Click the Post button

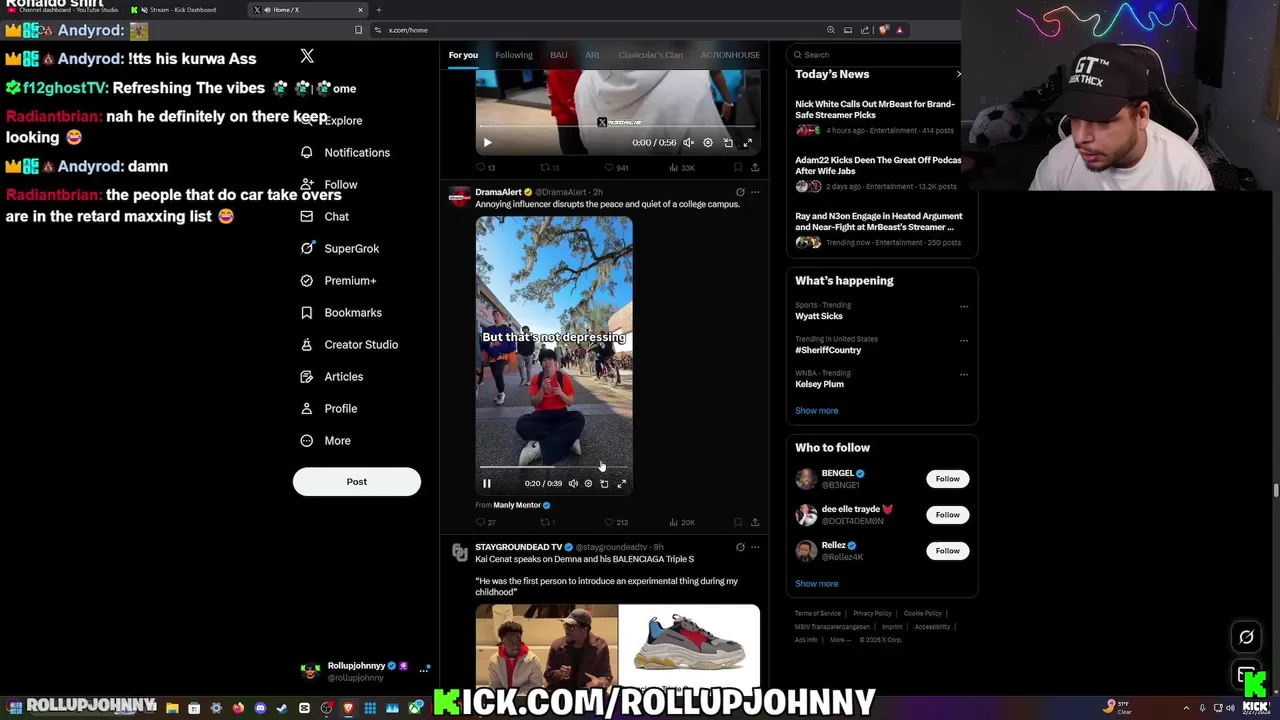point(357,482)
